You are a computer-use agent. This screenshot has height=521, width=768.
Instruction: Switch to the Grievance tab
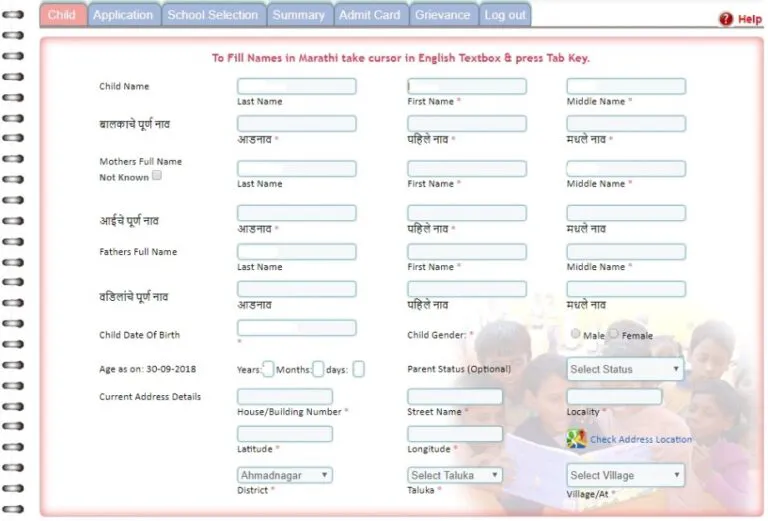coord(443,15)
